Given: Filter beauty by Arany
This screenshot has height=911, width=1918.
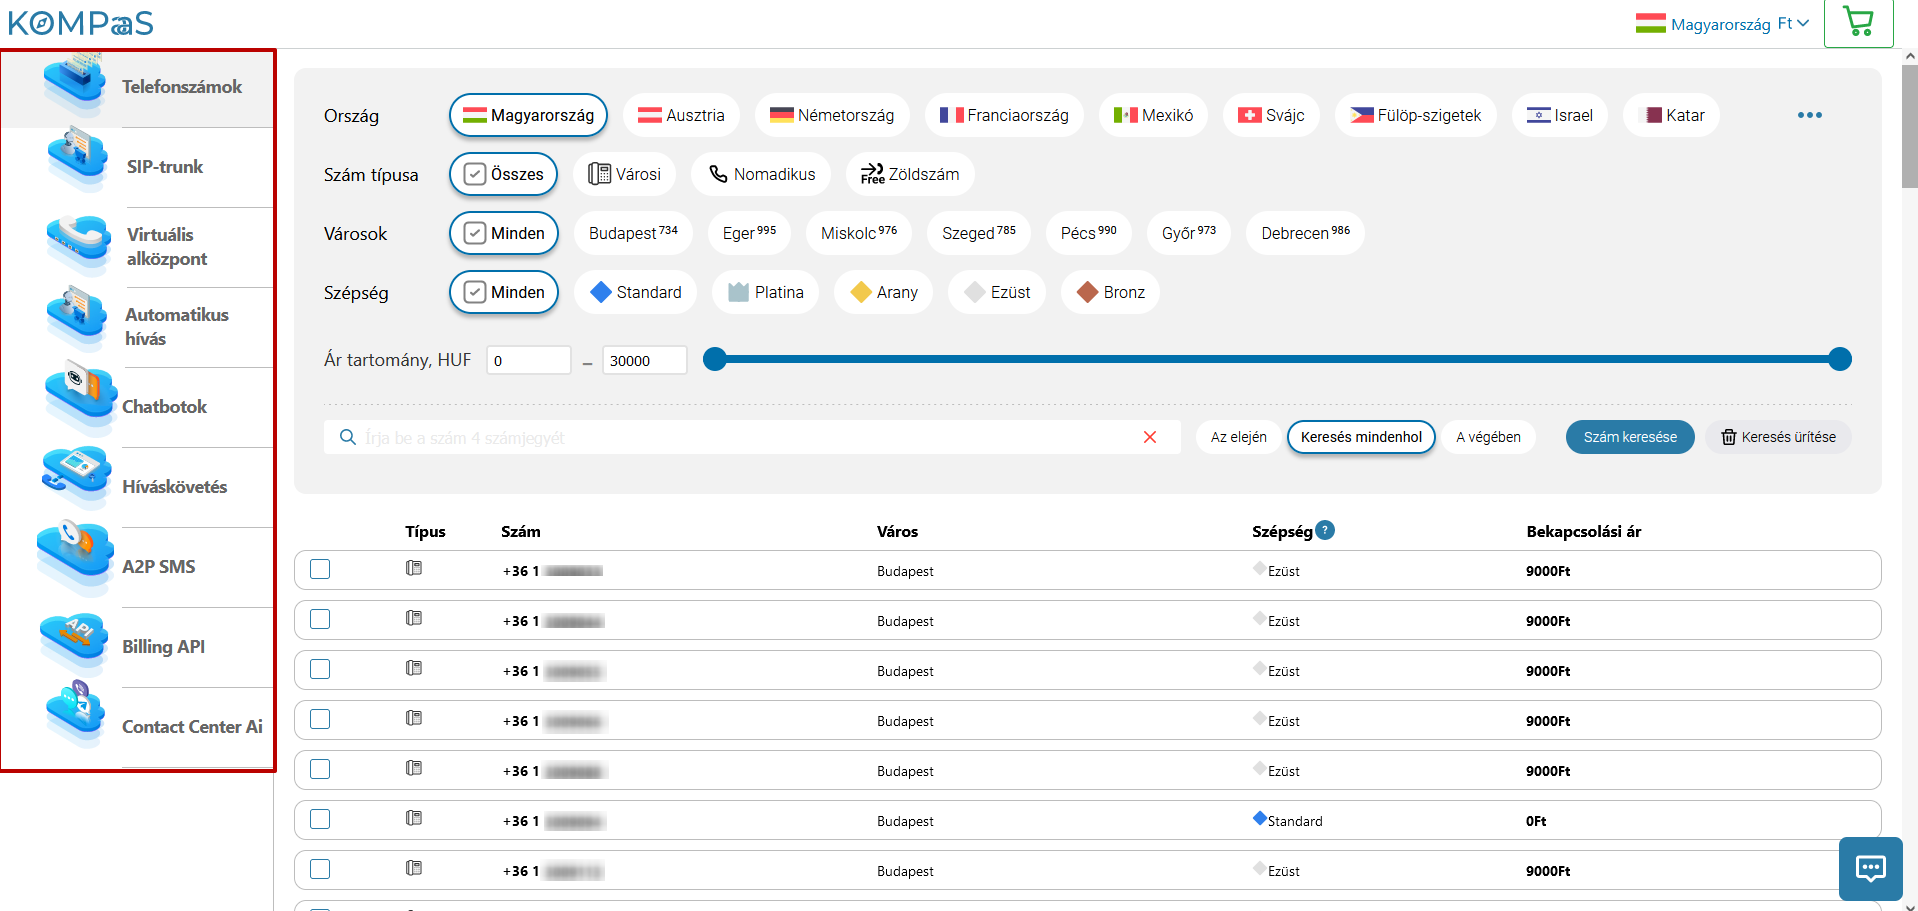Looking at the screenshot, I should click(x=883, y=292).
